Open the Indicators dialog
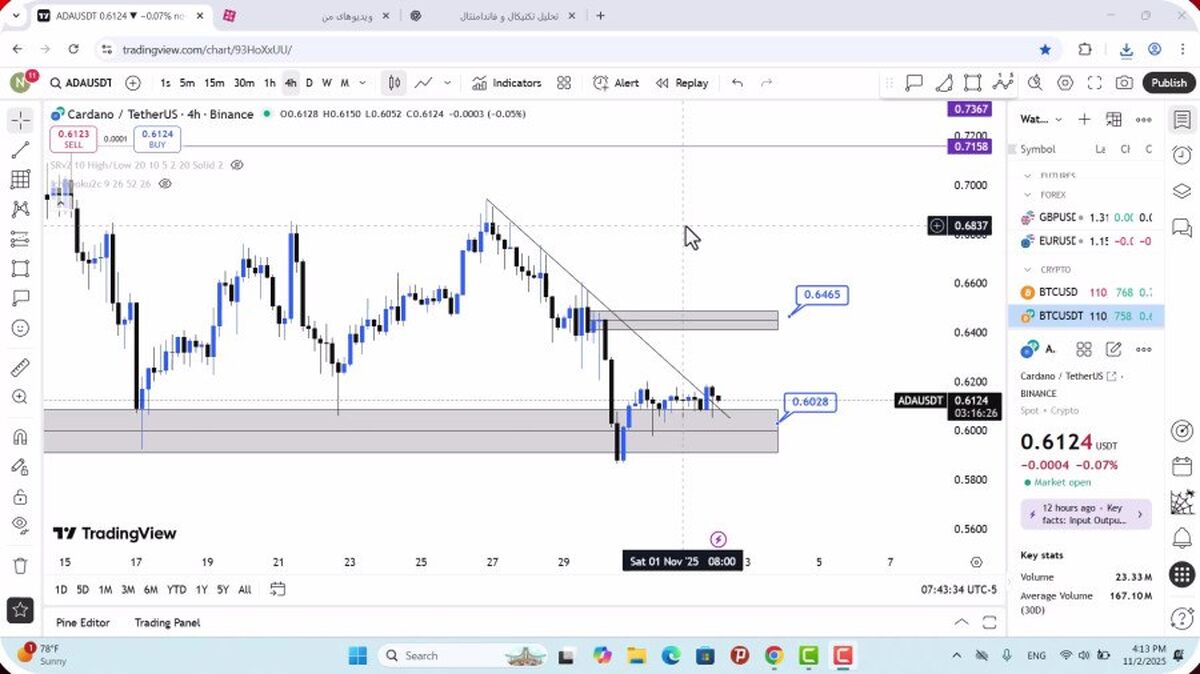This screenshot has height=674, width=1200. [506, 83]
